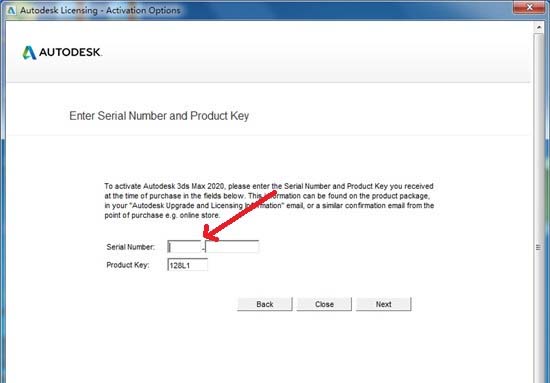The width and height of the screenshot is (550, 383).
Task: Click the Close button in the dialog
Action: 324,304
